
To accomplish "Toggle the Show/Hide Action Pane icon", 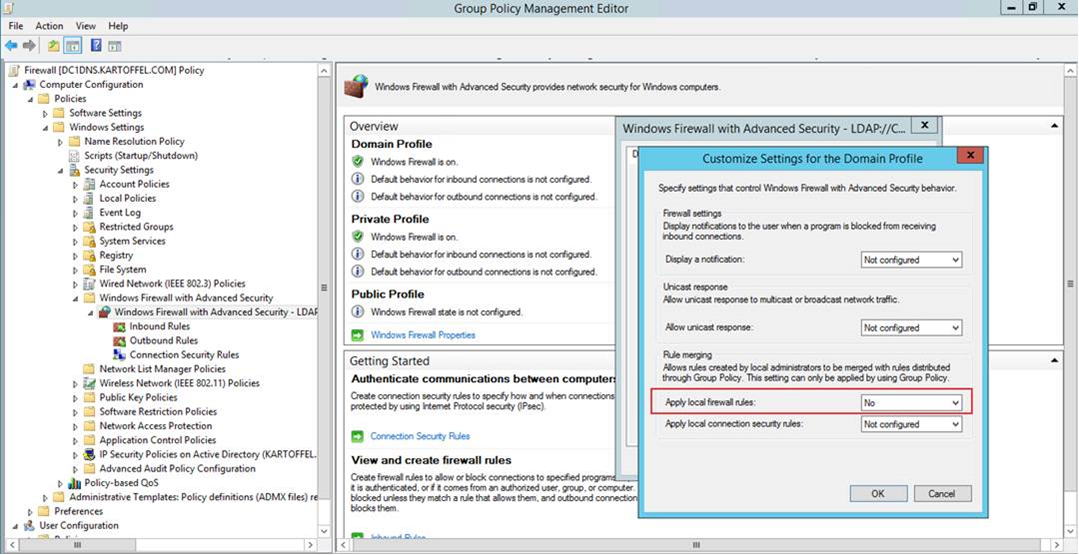I will (x=115, y=45).
